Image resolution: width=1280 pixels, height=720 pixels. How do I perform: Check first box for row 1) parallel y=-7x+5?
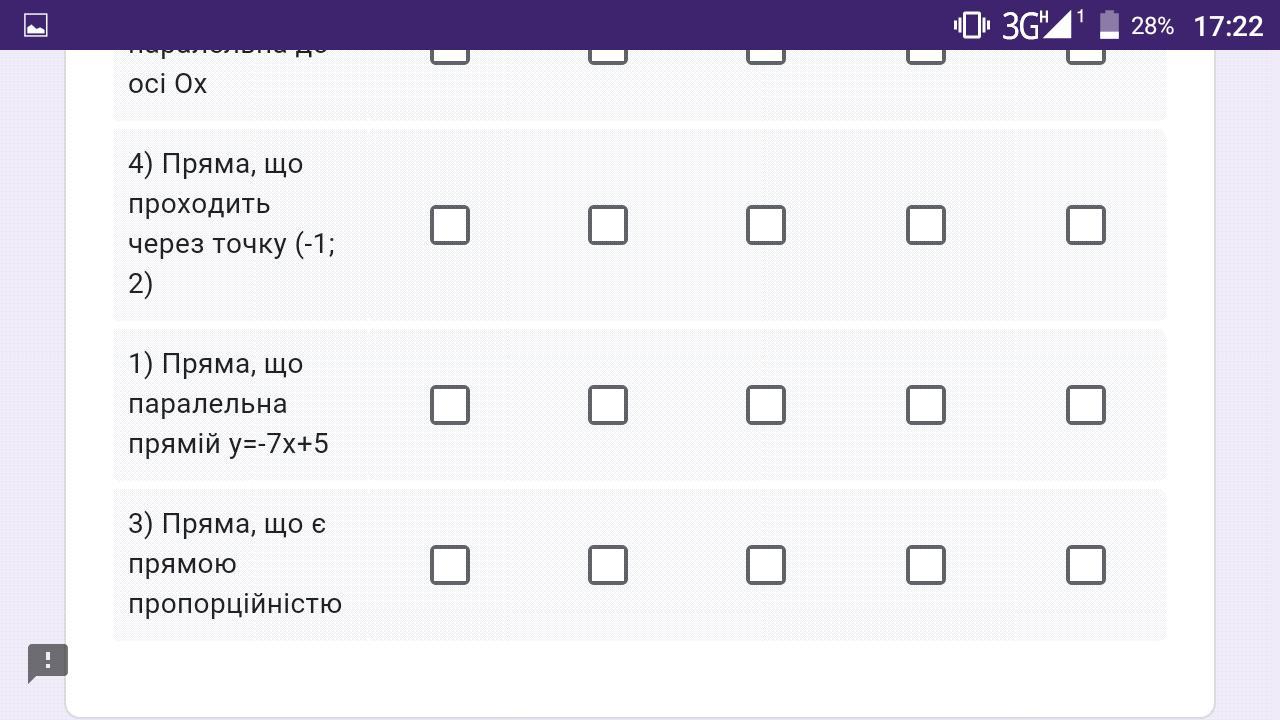click(x=450, y=405)
